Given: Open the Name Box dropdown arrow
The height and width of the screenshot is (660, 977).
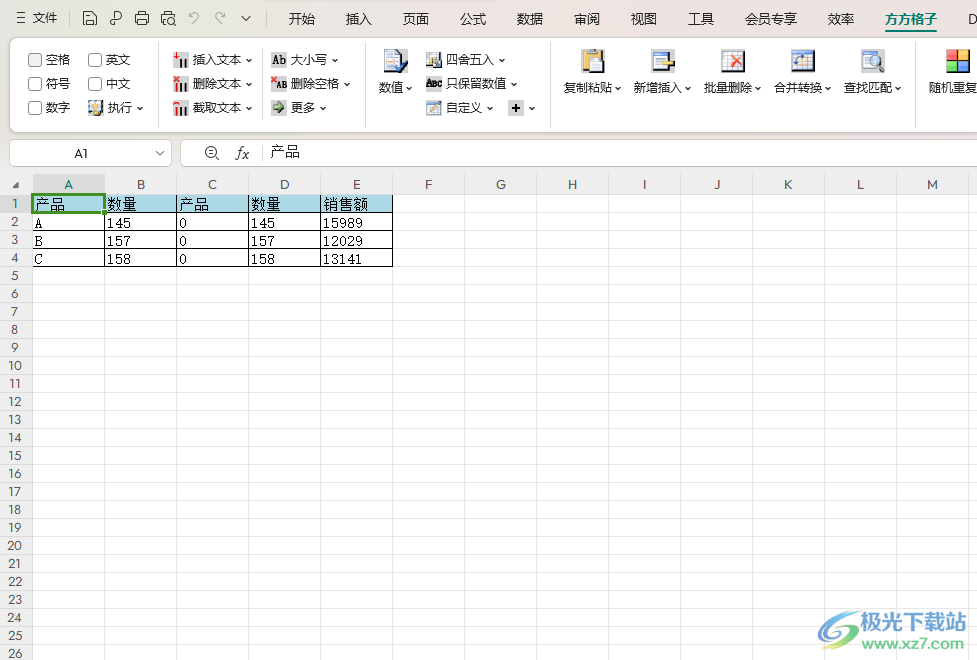Looking at the screenshot, I should [x=161, y=153].
